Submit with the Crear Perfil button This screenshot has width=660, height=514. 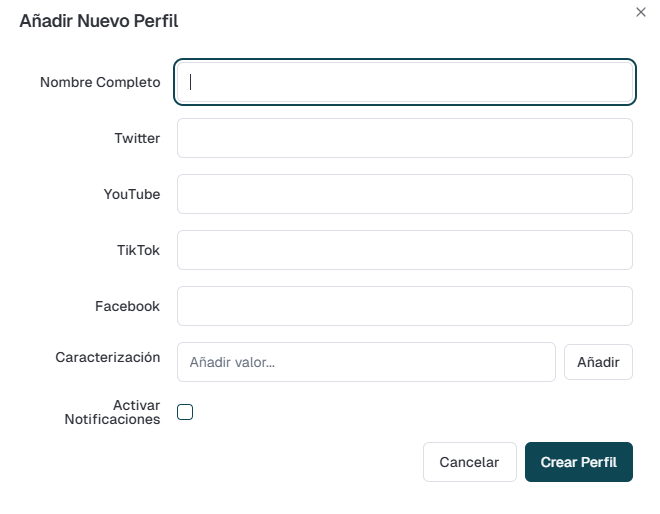579,462
